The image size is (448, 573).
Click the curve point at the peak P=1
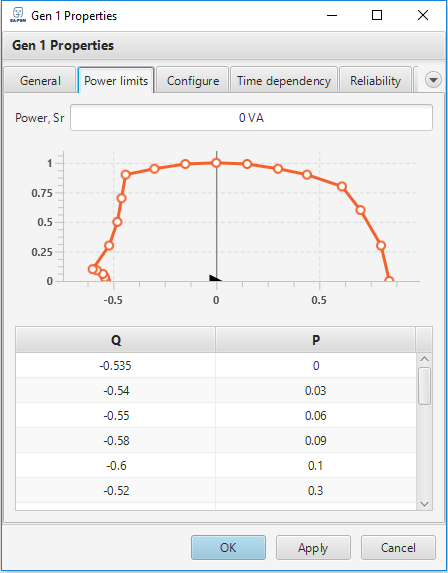tap(216, 163)
